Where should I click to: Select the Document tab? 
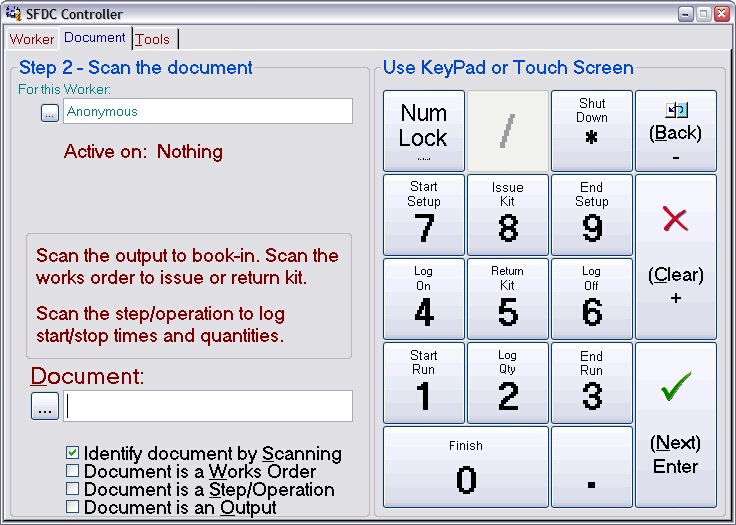pyautogui.click(x=94, y=38)
